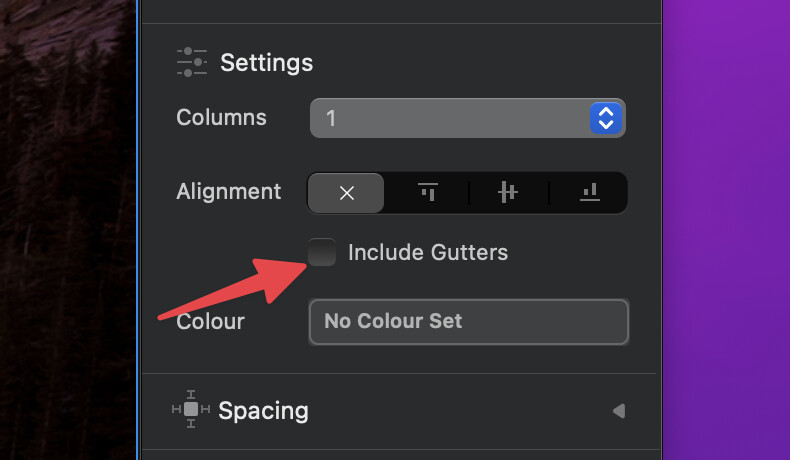Choose the middle alignment icon

[508, 193]
